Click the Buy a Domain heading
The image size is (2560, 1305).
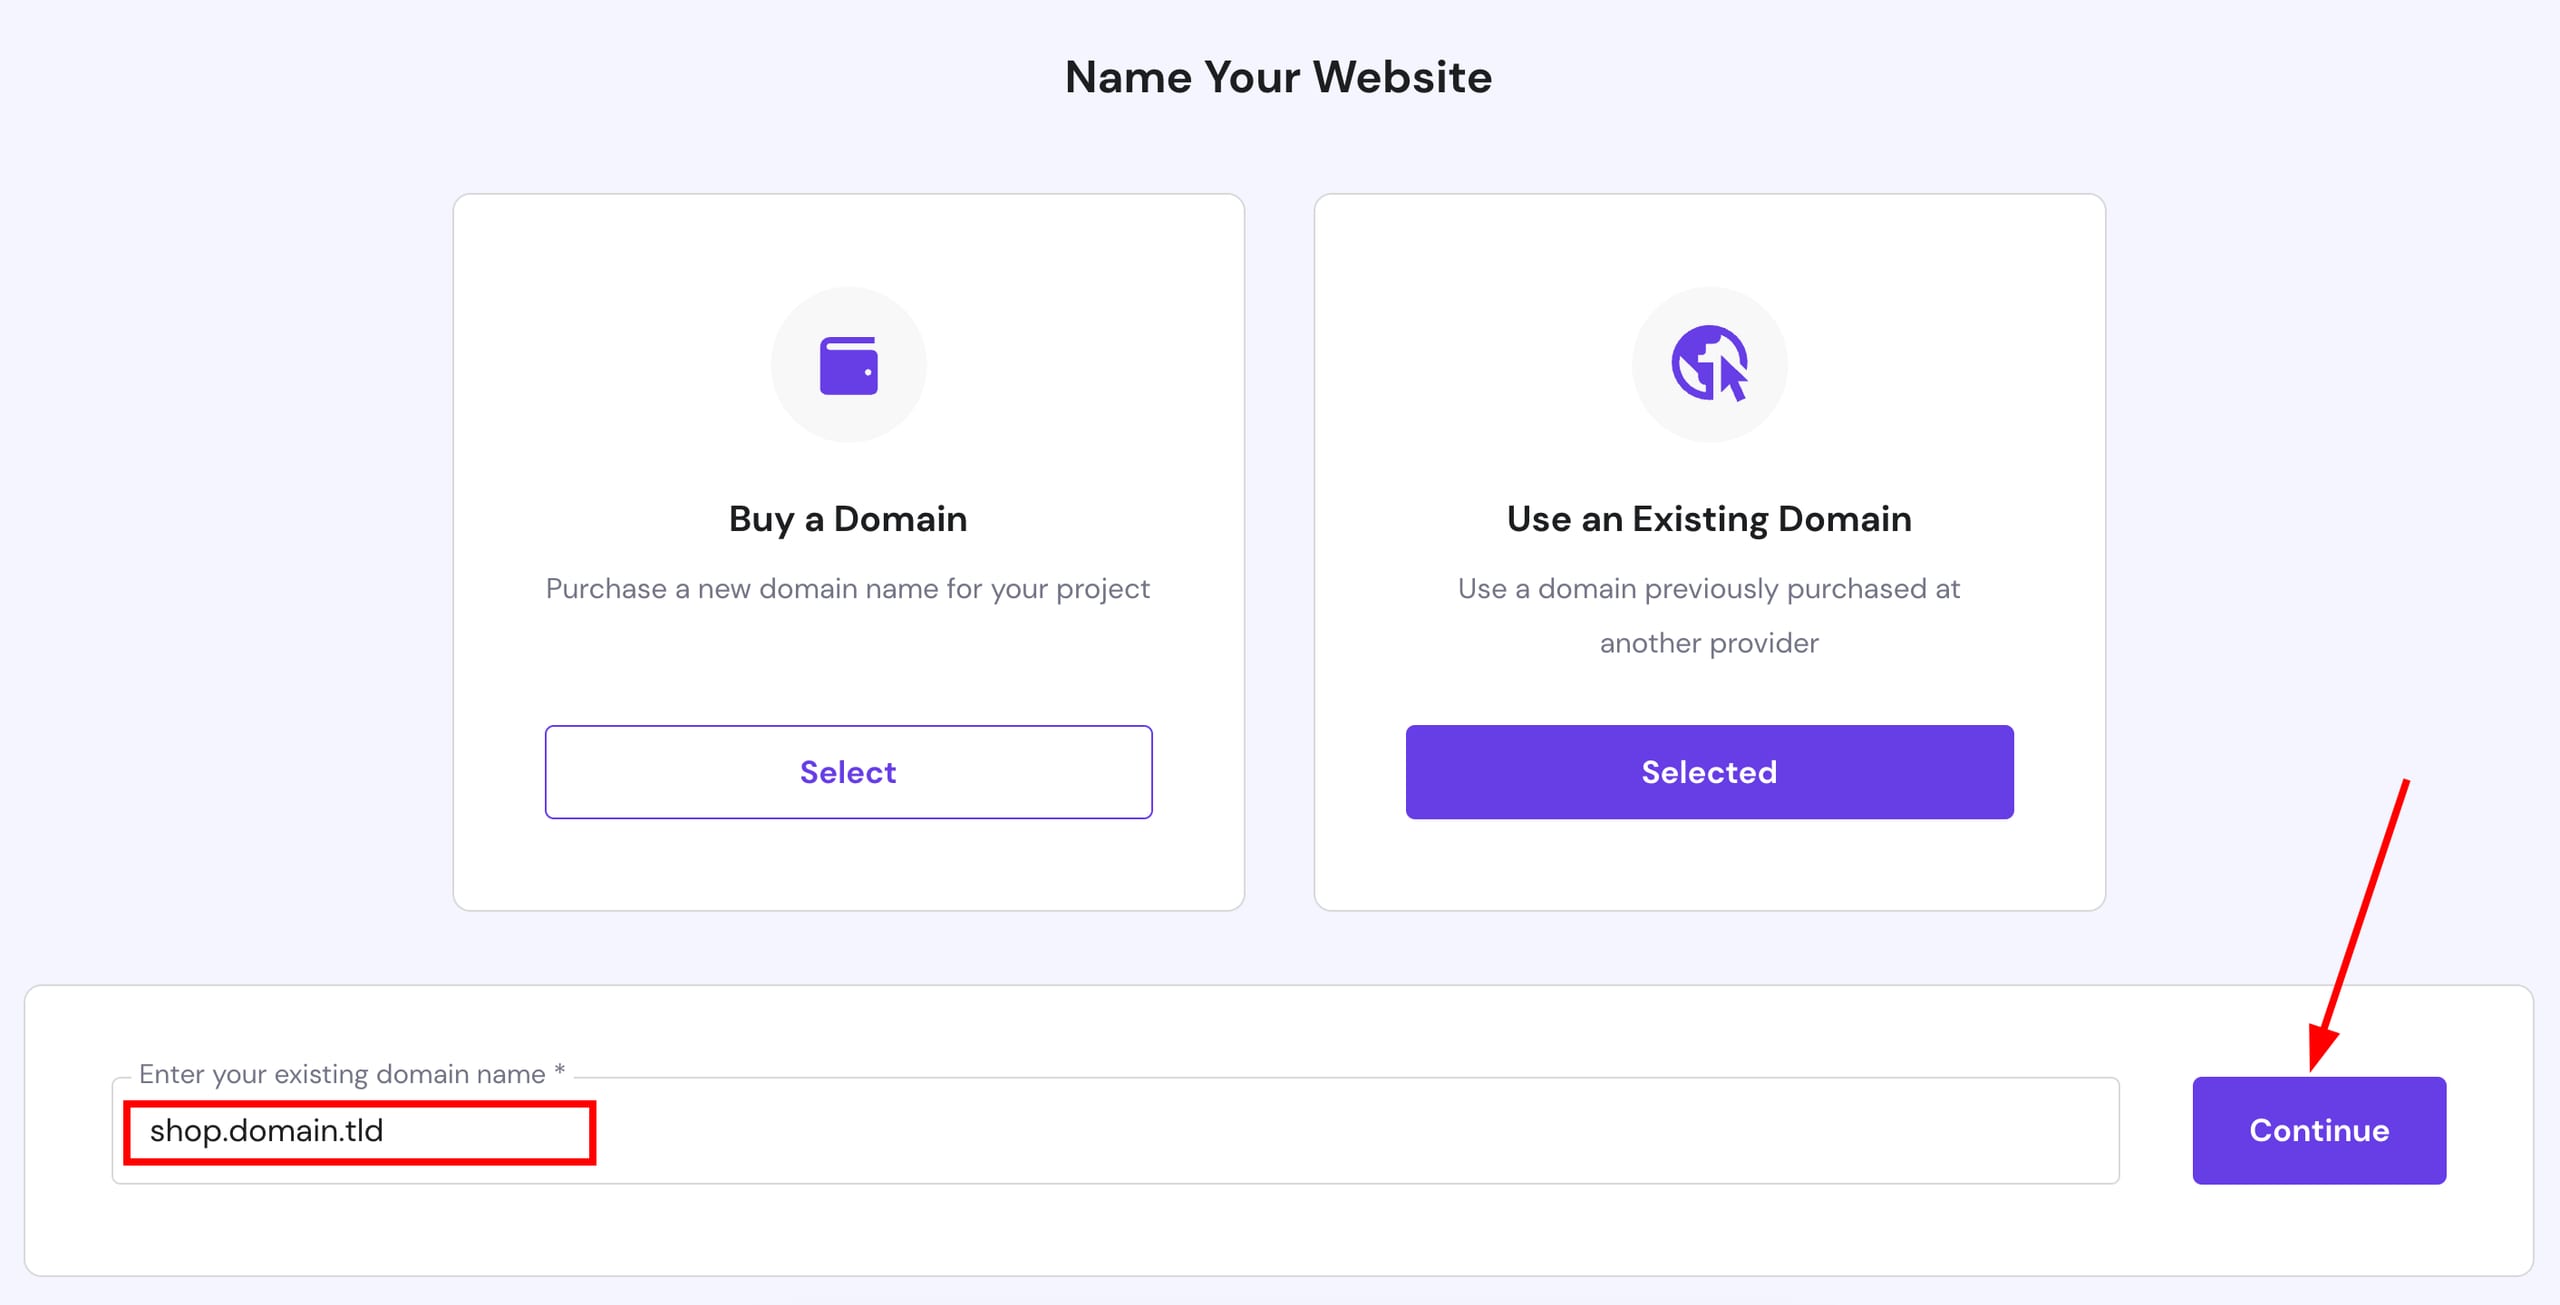click(848, 519)
